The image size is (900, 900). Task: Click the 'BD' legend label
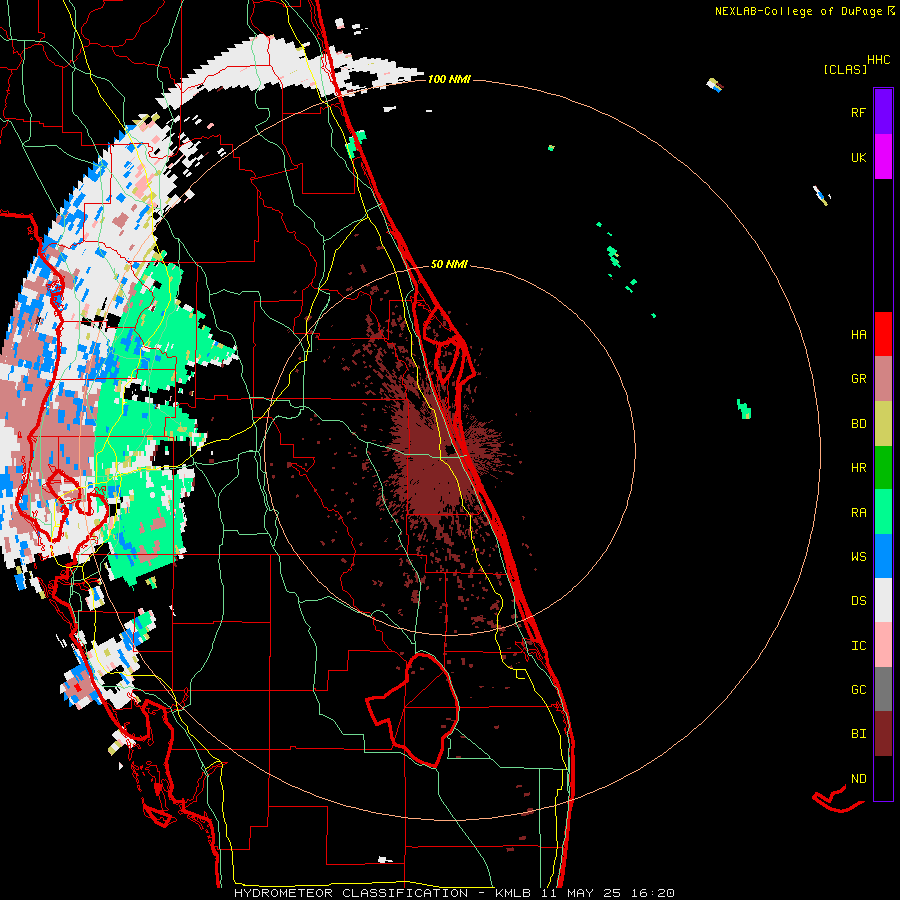(858, 424)
